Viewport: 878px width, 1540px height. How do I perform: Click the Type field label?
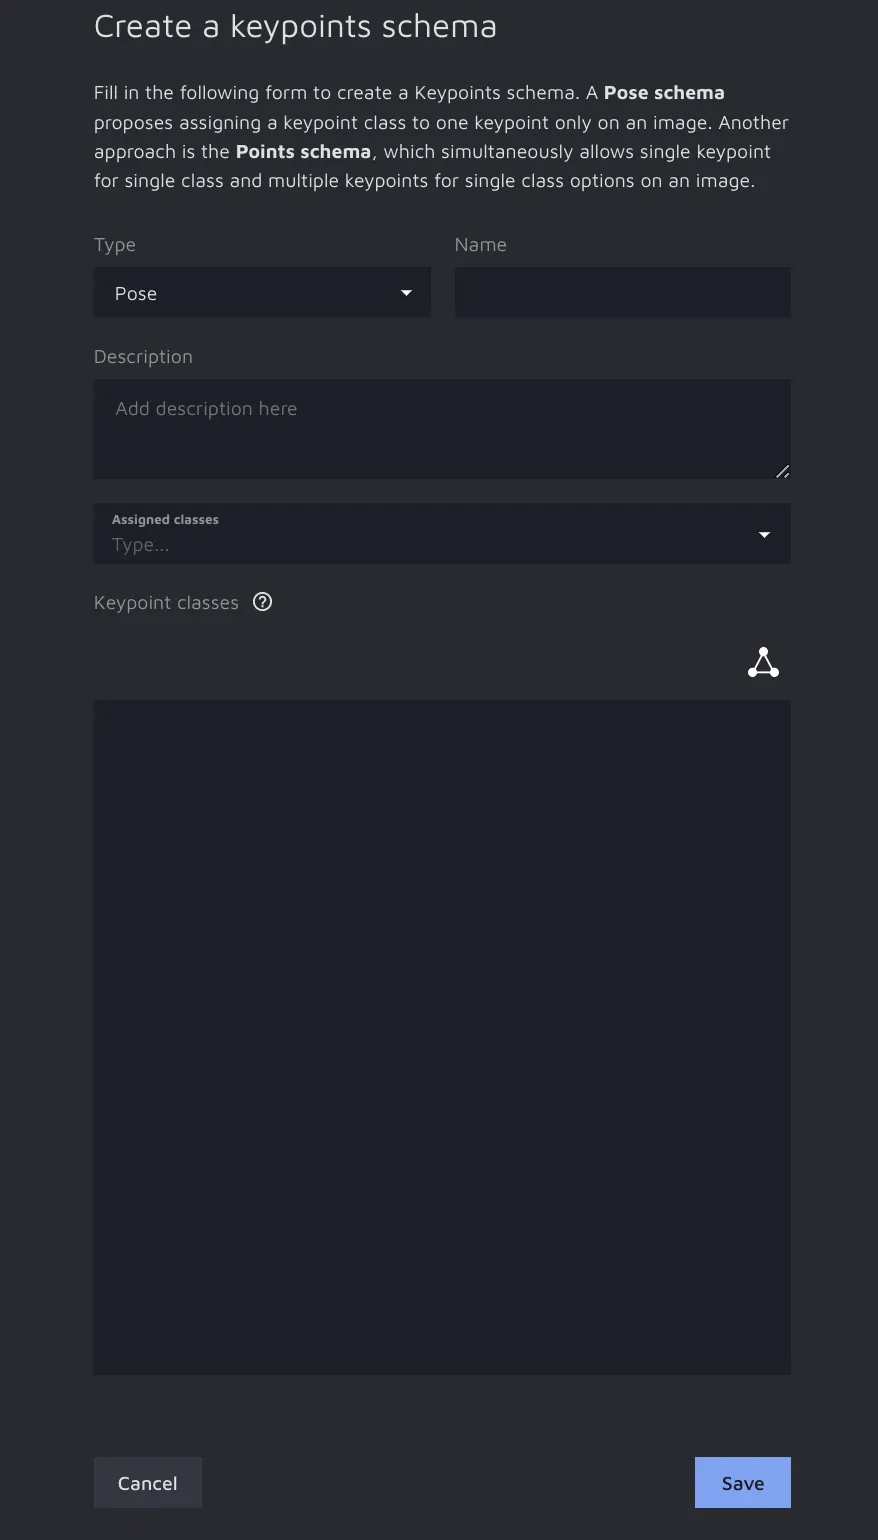[x=115, y=245]
